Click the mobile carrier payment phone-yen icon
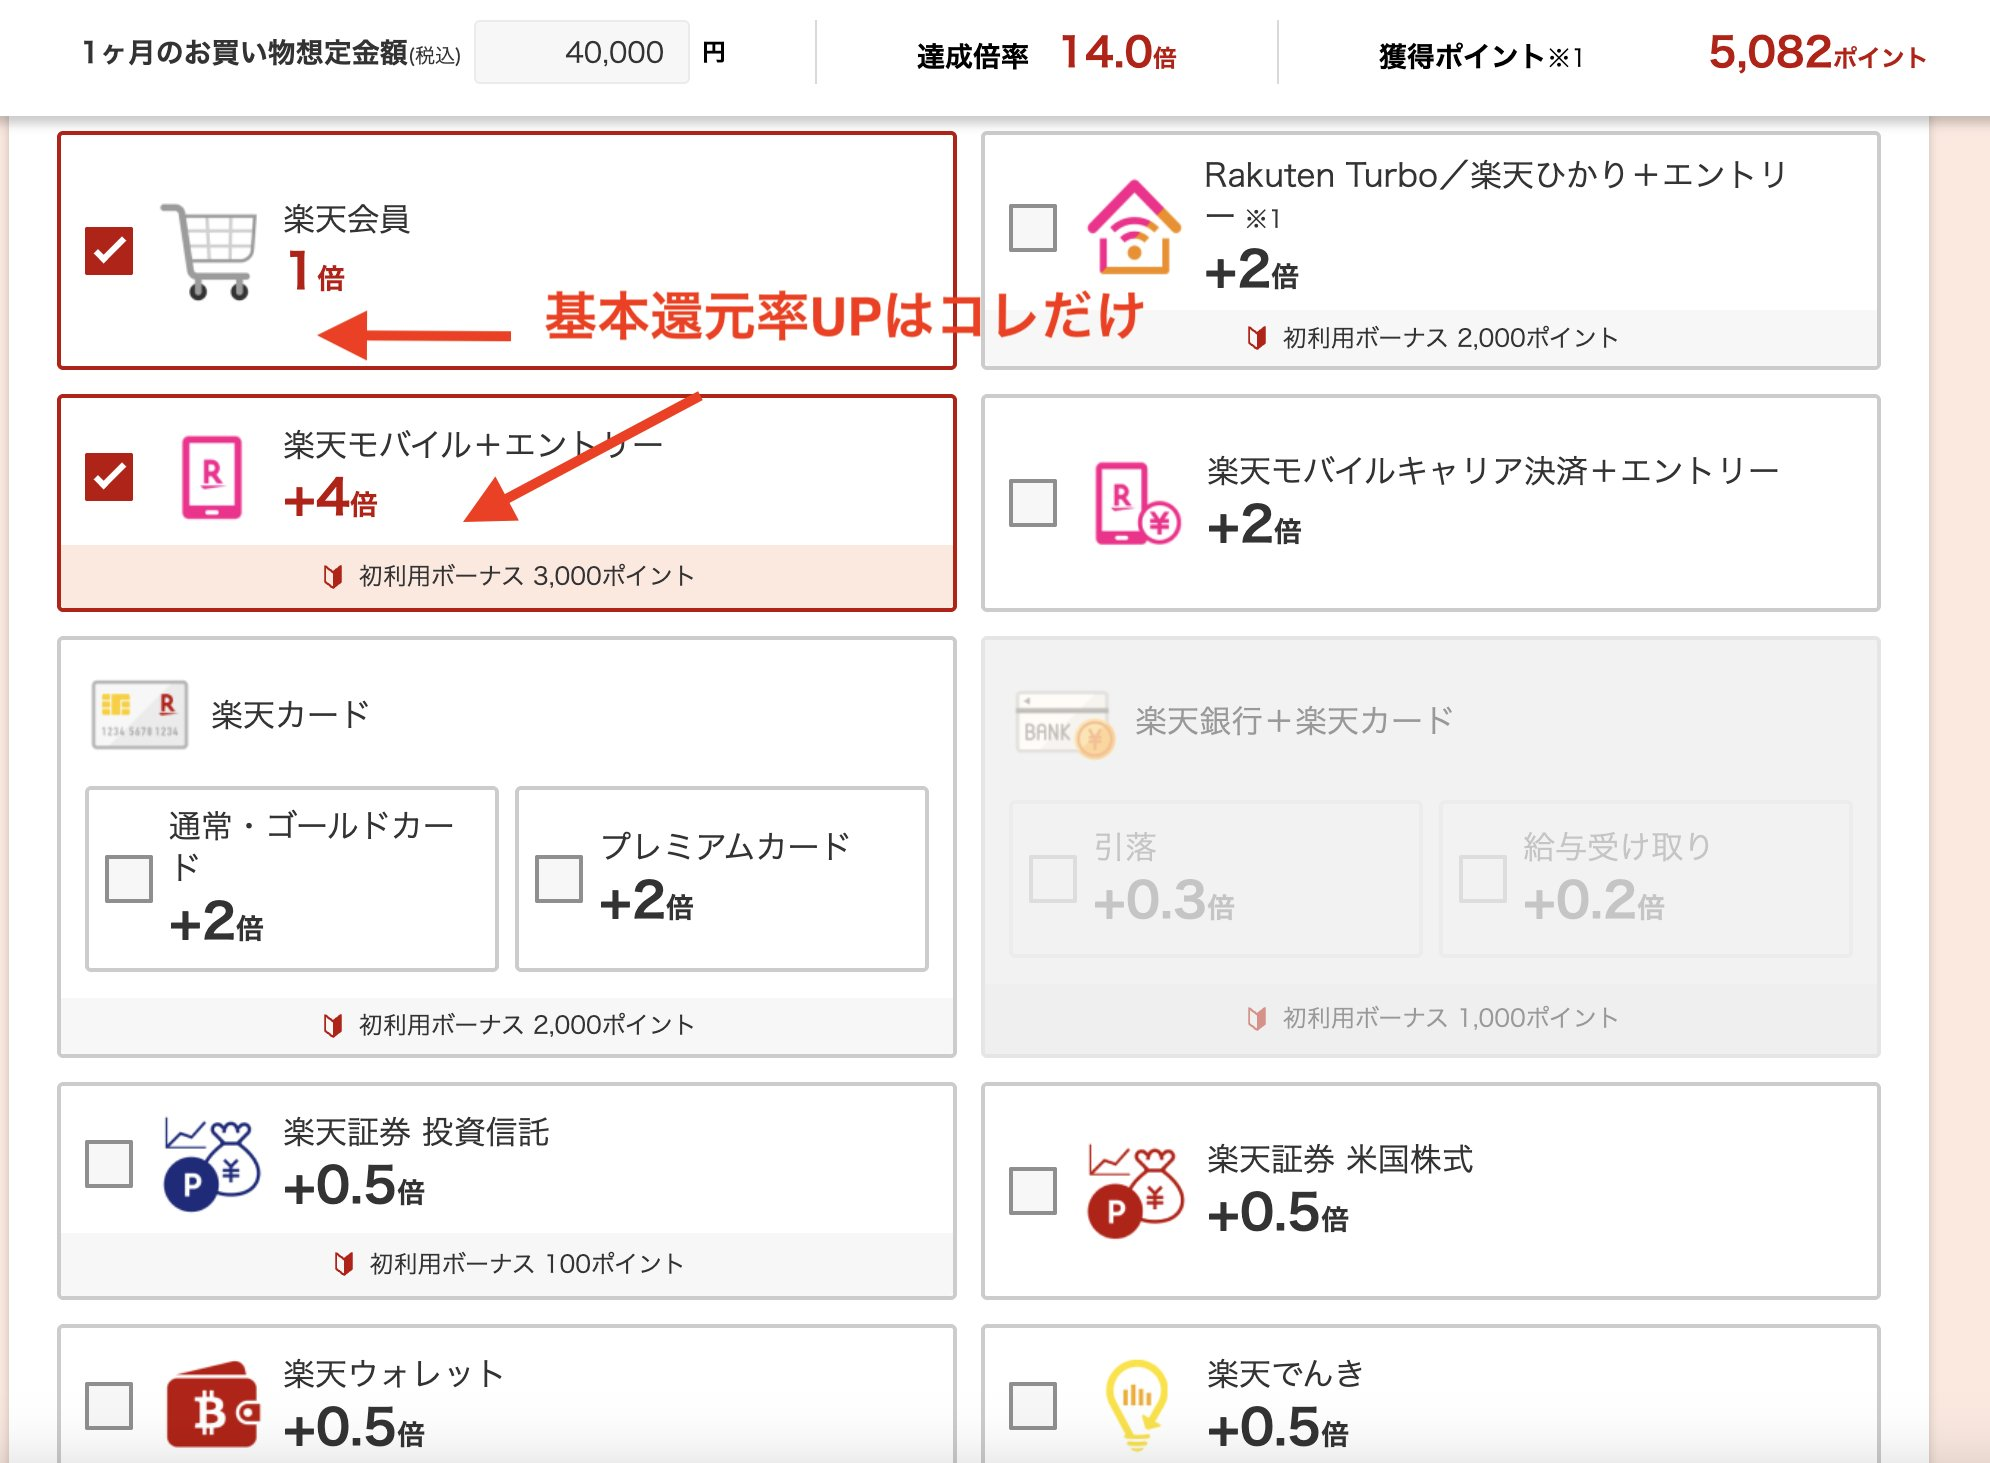This screenshot has height=1463, width=1990. coord(1136,503)
